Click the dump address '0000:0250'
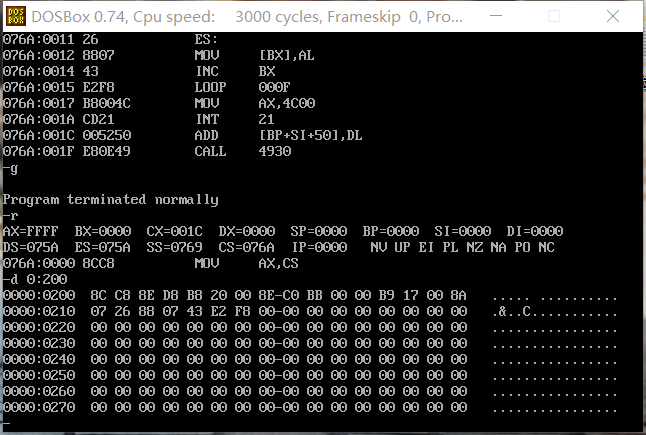Viewport: 646px width, 435px height. (x=39, y=375)
